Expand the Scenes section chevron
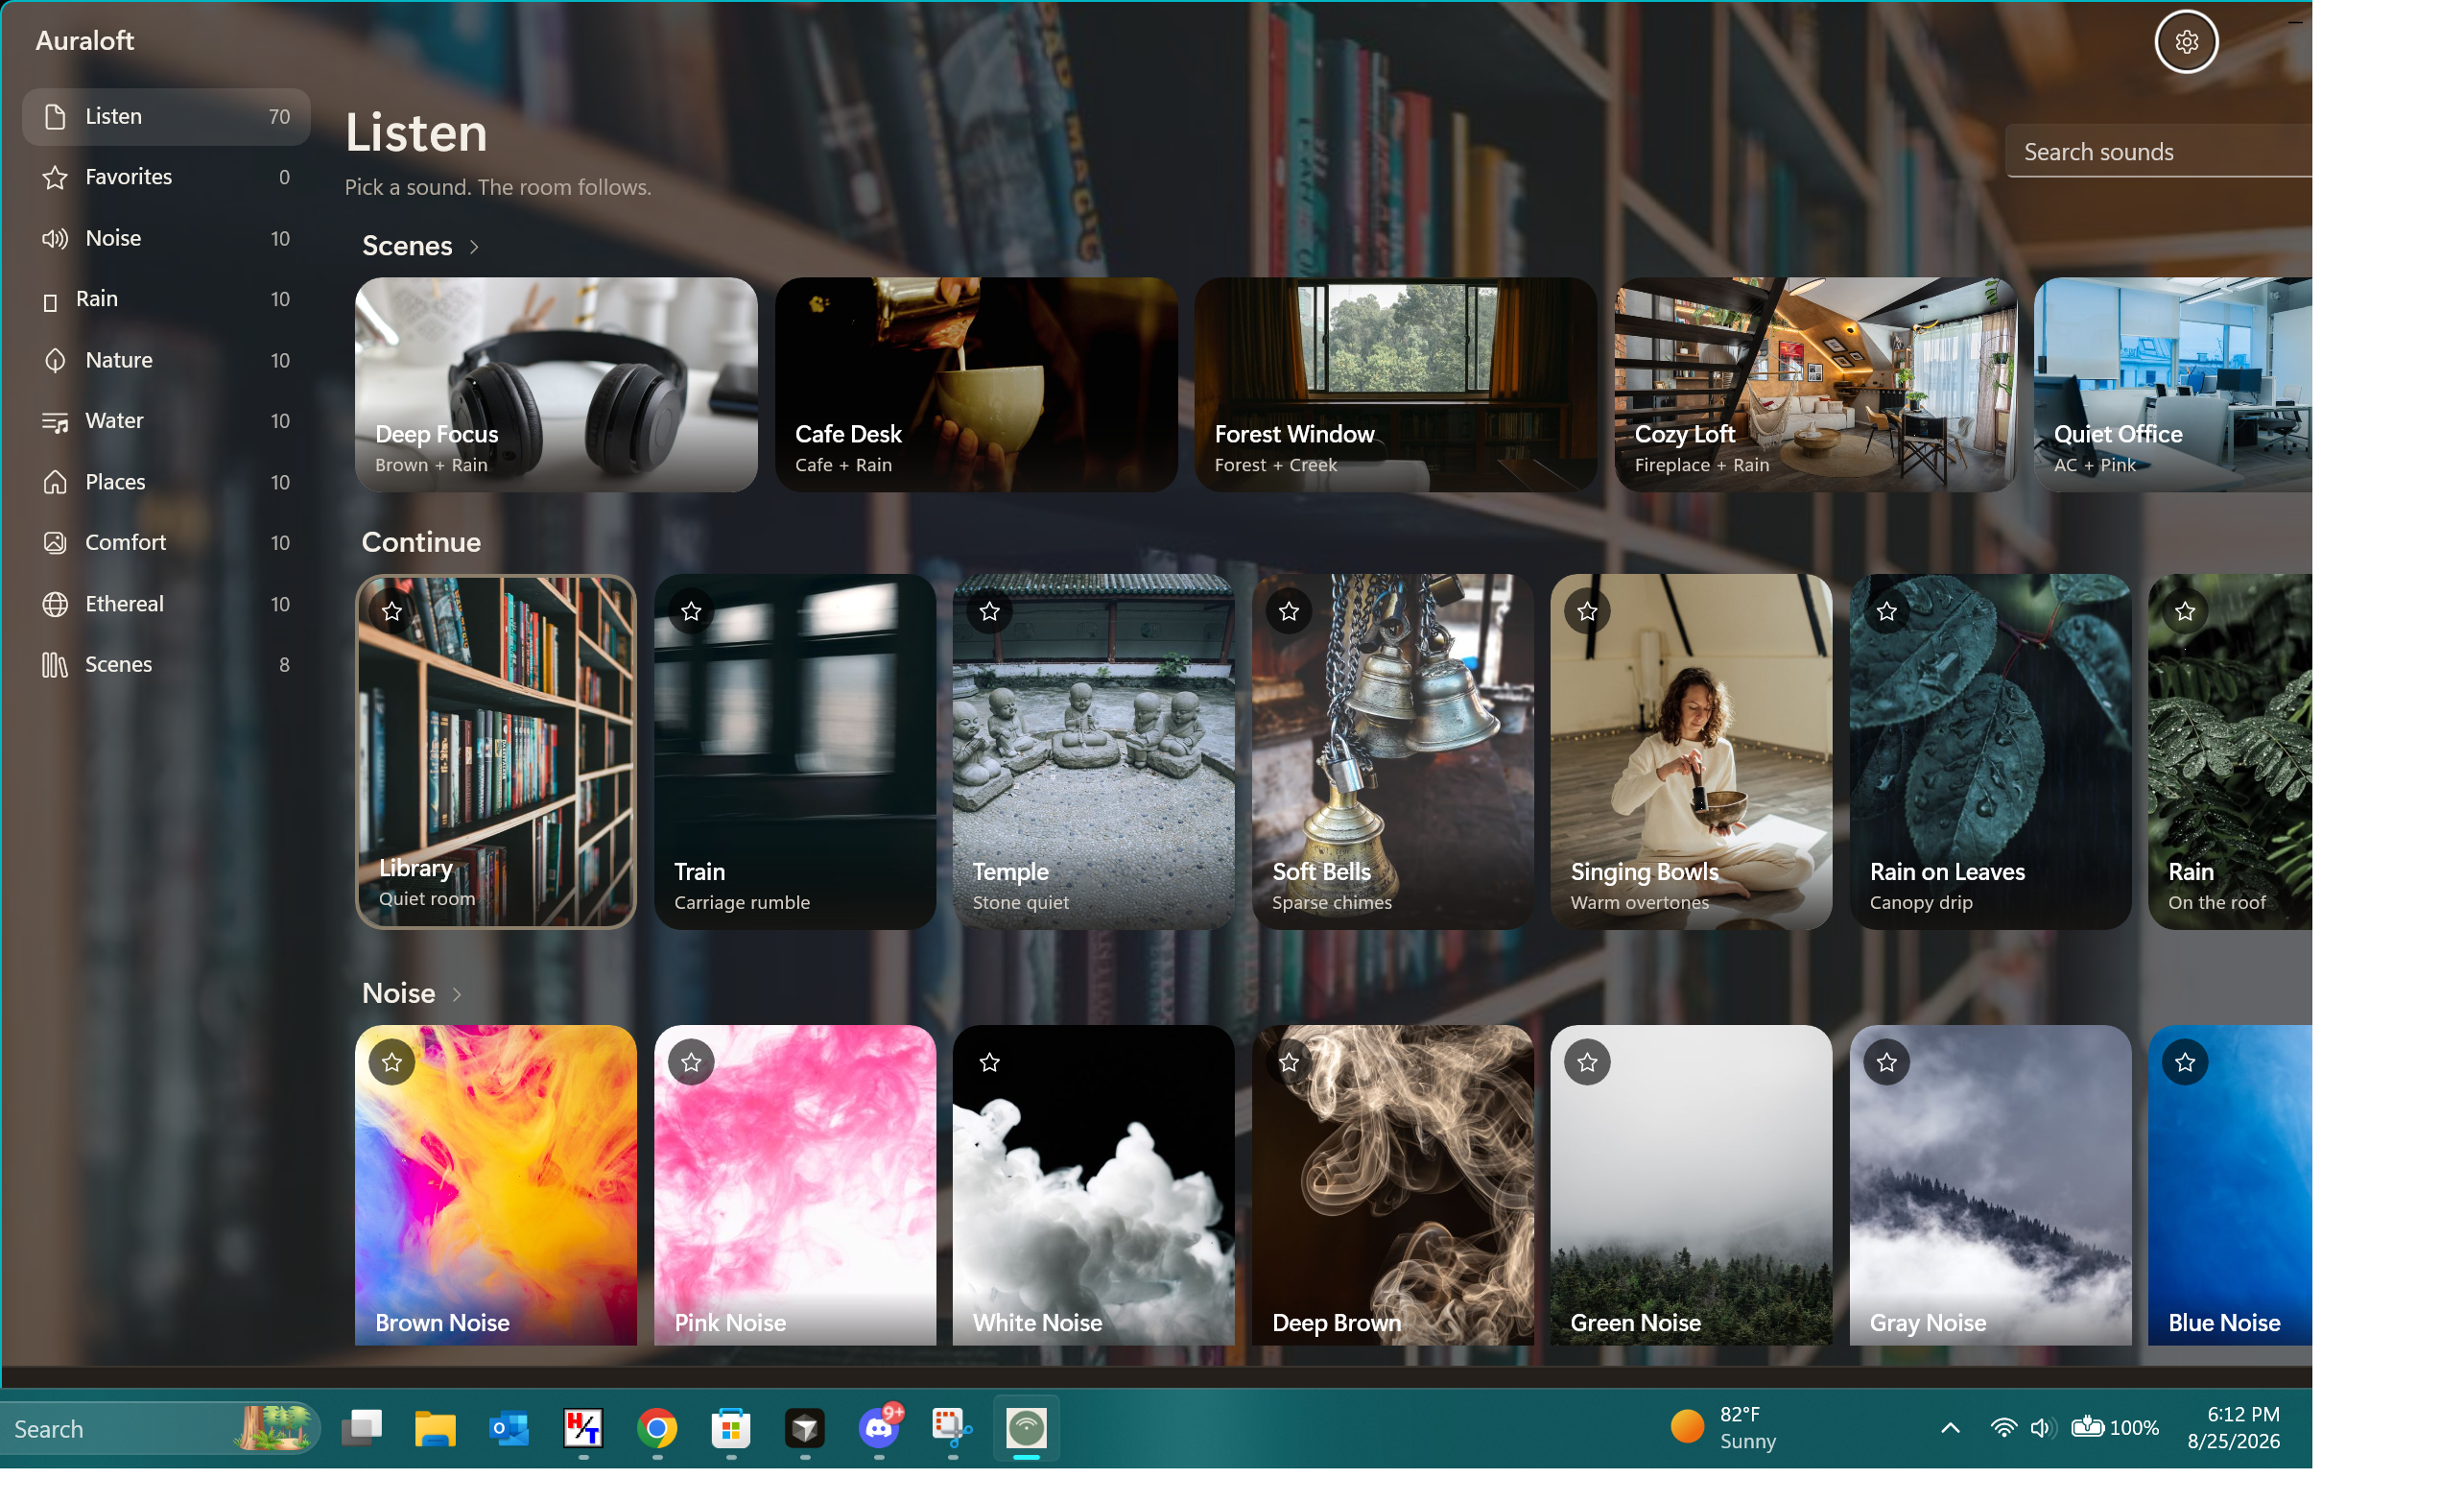Image resolution: width=2464 pixels, height=1502 pixels. (474, 247)
